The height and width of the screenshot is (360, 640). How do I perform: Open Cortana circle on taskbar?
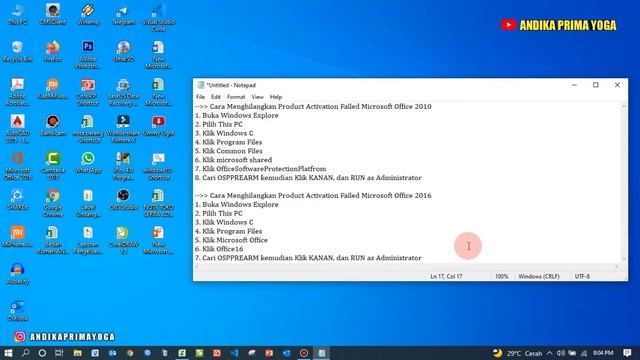[x=42, y=353]
